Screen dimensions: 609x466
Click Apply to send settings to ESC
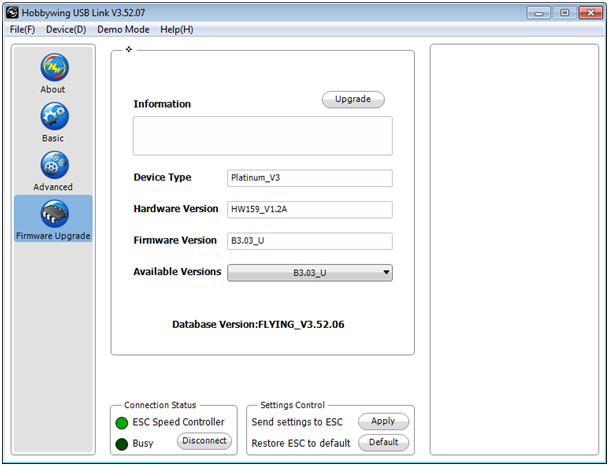[383, 422]
